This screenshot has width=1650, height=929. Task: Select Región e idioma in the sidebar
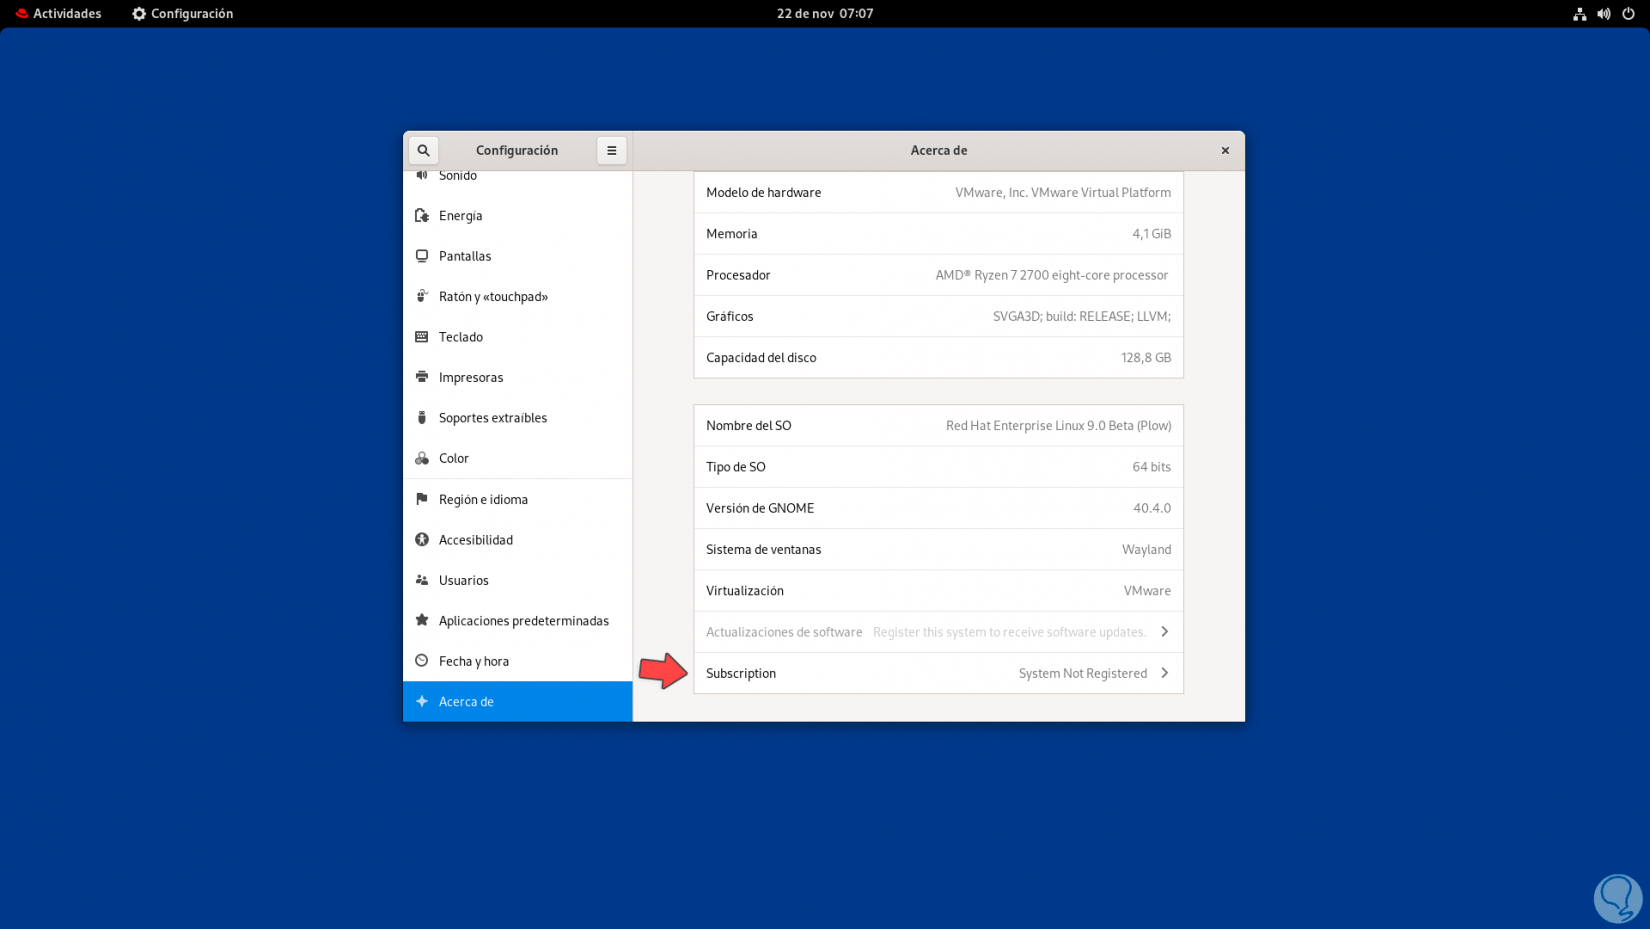tap(518, 499)
